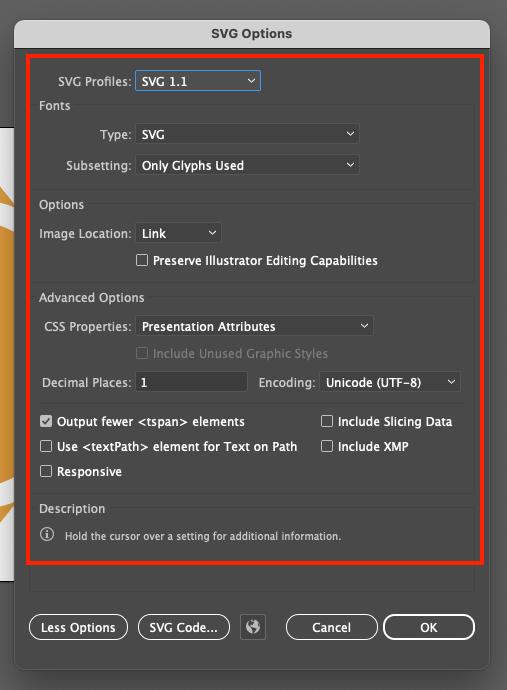Cancel the SVG Options dialog
Image resolution: width=507 pixels, height=690 pixels.
tap(332, 627)
